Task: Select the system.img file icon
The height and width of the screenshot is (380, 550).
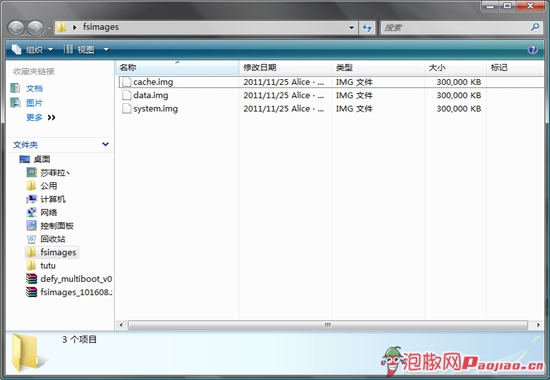Action: 126,108
